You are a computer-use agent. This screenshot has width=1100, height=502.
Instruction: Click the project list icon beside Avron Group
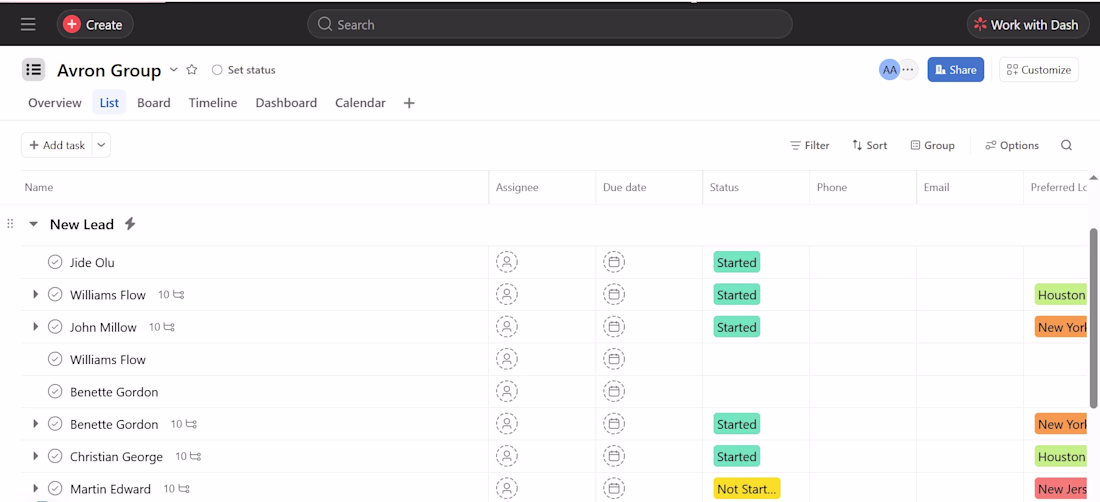34,70
